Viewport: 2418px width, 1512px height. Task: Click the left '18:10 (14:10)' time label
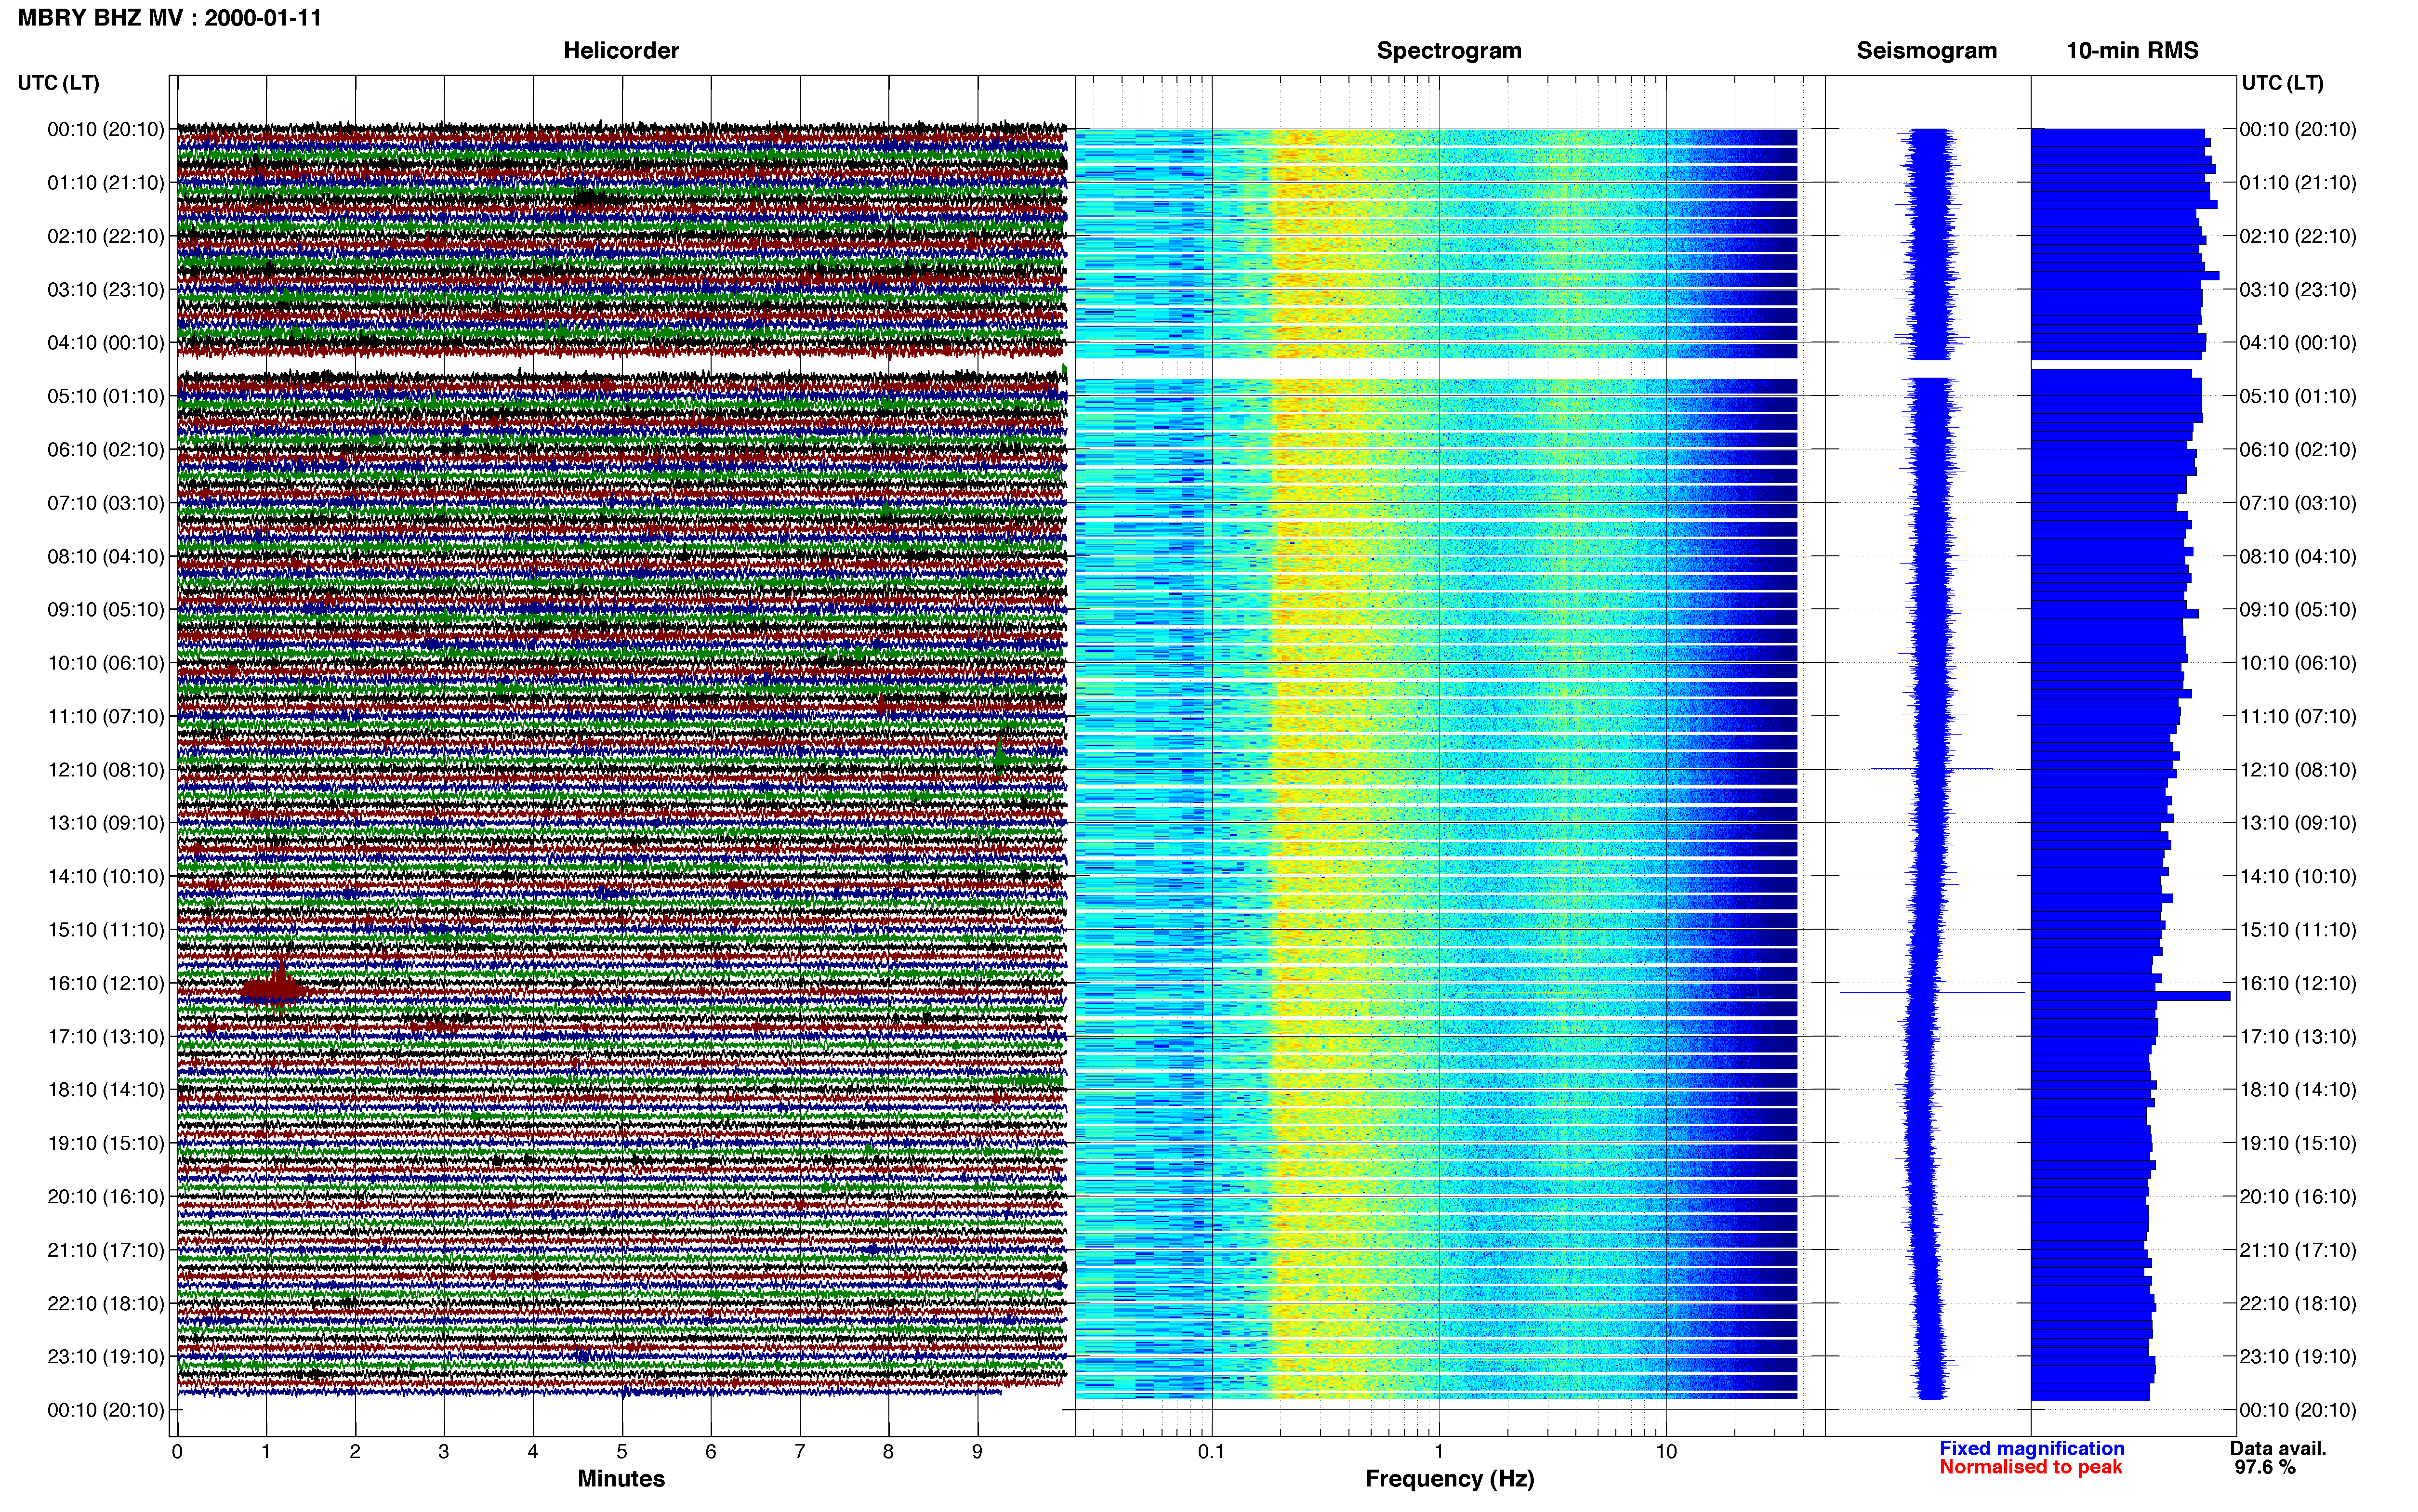pos(106,1090)
